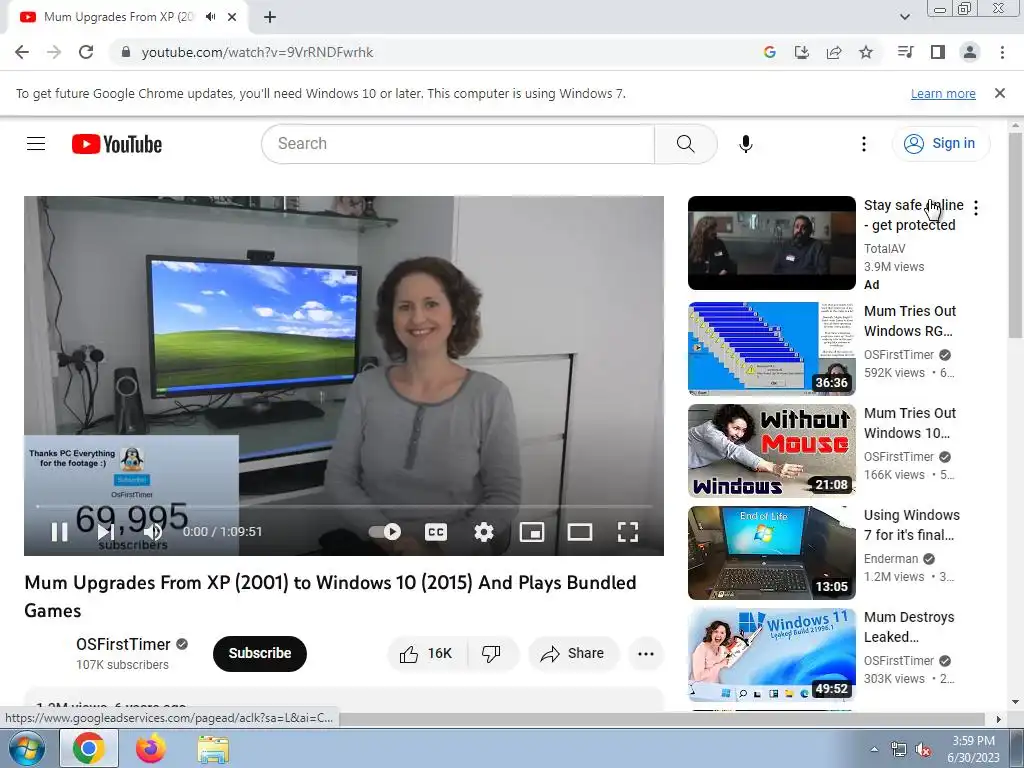This screenshot has width=1024, height=768.
Task: Open tab search chevron
Action: click(x=905, y=17)
